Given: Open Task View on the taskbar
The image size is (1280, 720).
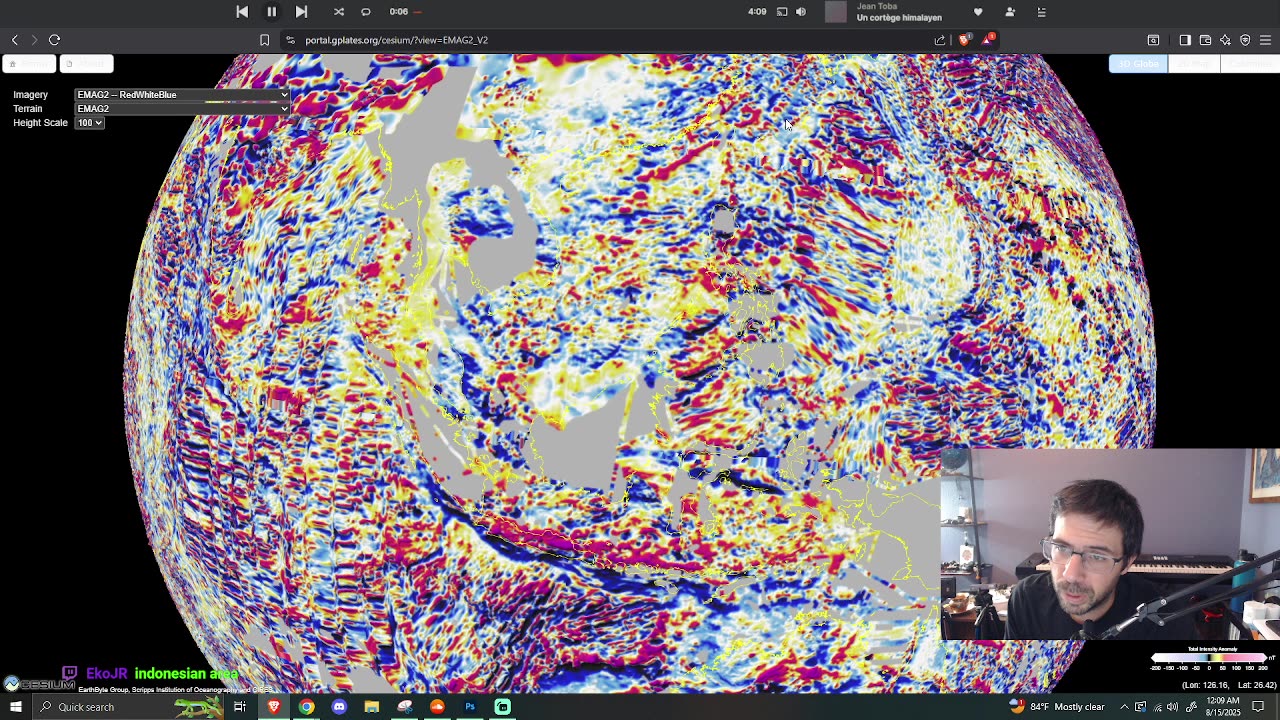Looking at the screenshot, I should click(x=240, y=707).
